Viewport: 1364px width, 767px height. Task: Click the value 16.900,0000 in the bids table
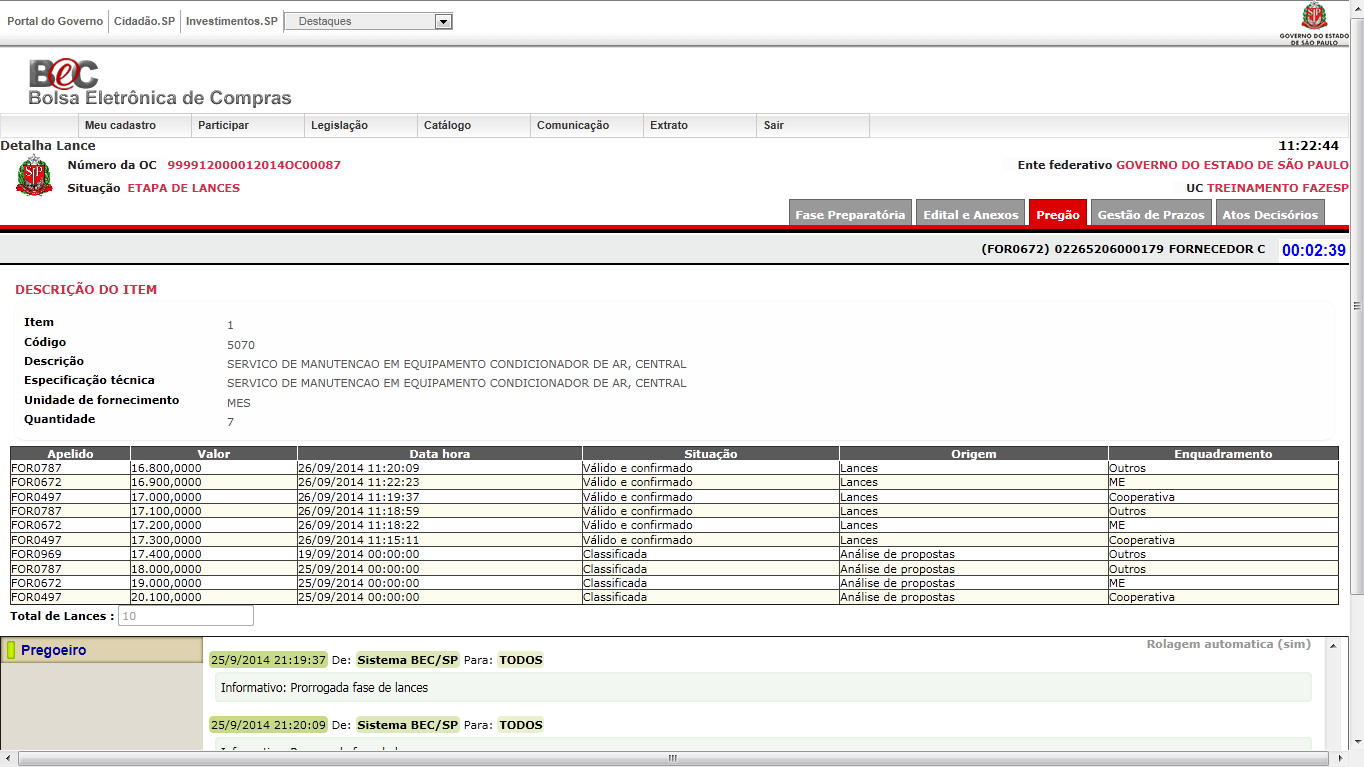(167, 482)
